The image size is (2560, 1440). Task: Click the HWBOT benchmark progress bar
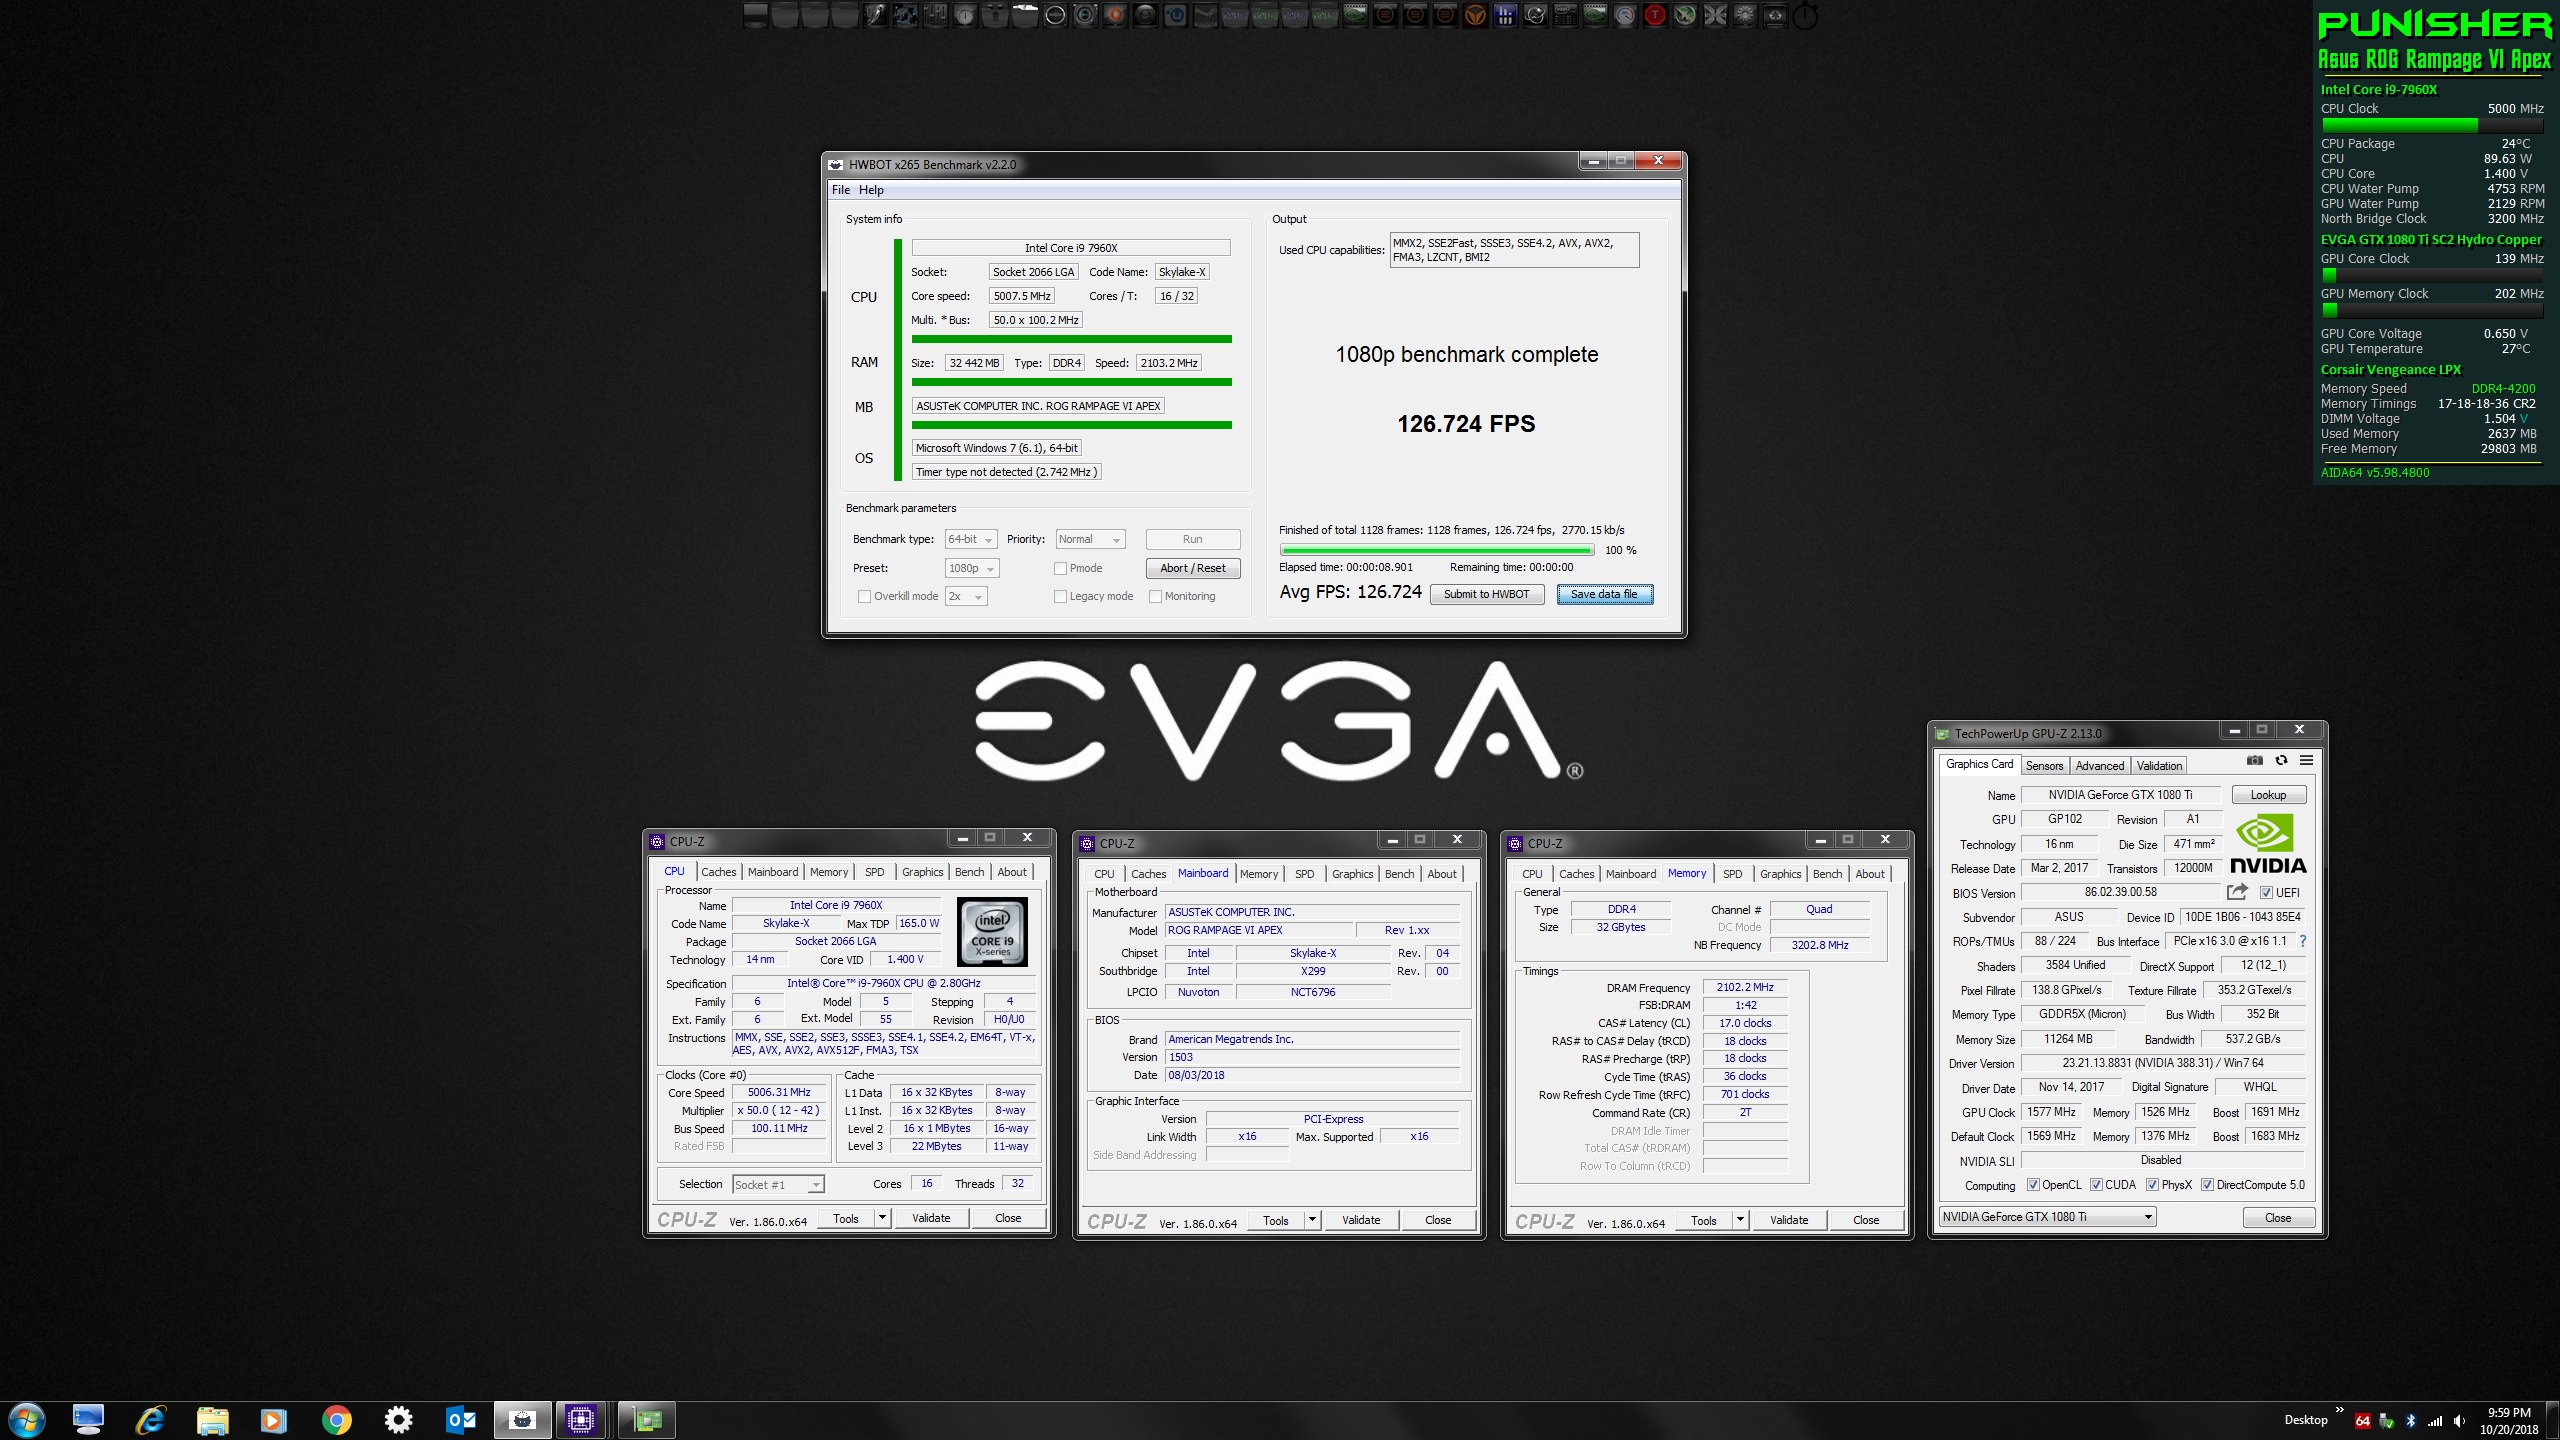[x=1437, y=550]
